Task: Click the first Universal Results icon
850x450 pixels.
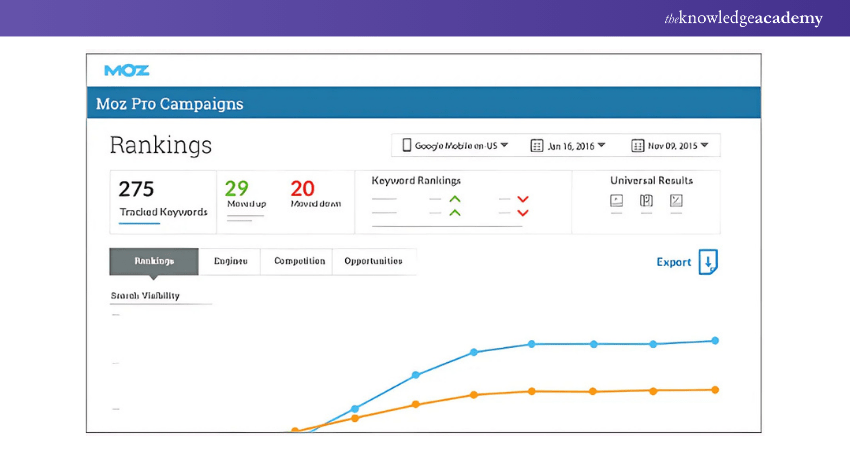Action: pos(616,201)
